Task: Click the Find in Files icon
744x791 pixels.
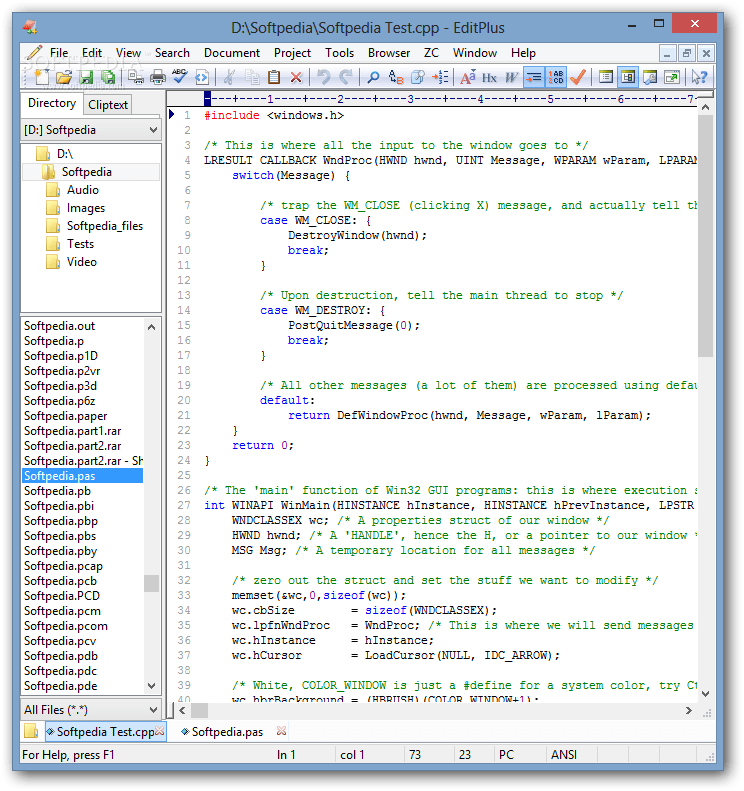Action: click(418, 77)
